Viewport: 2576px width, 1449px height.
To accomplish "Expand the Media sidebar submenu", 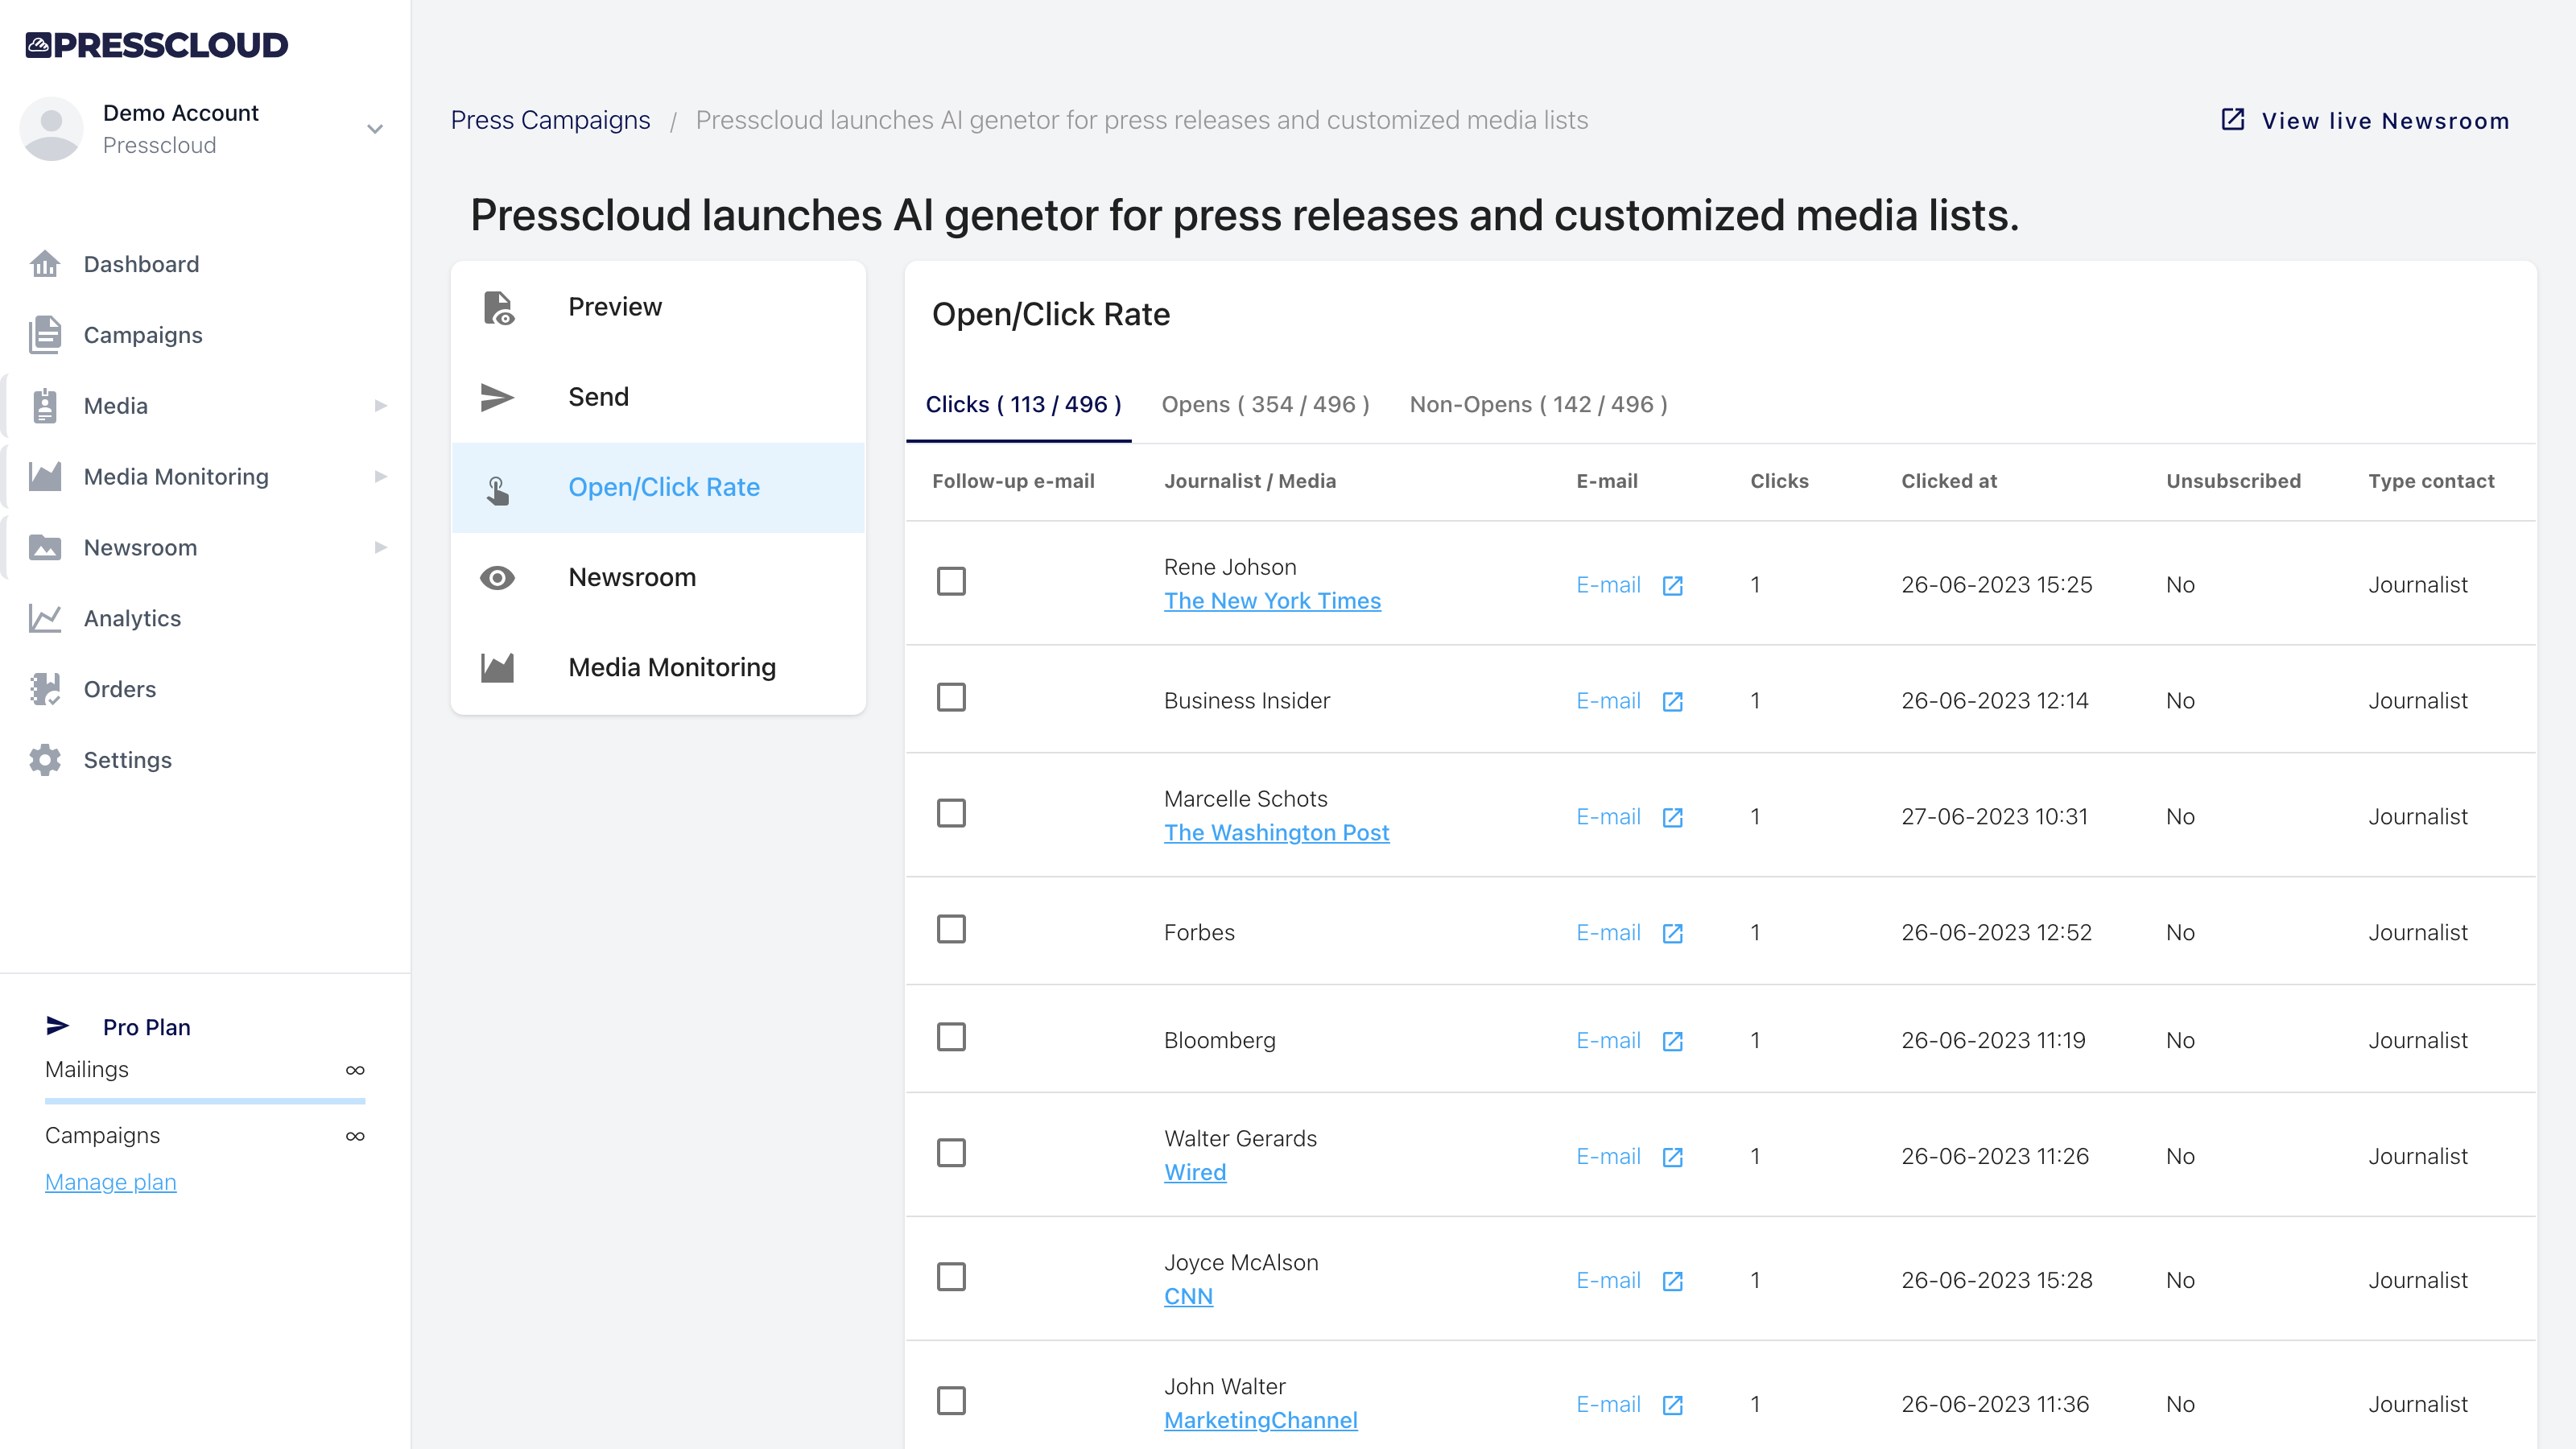I will (x=380, y=406).
